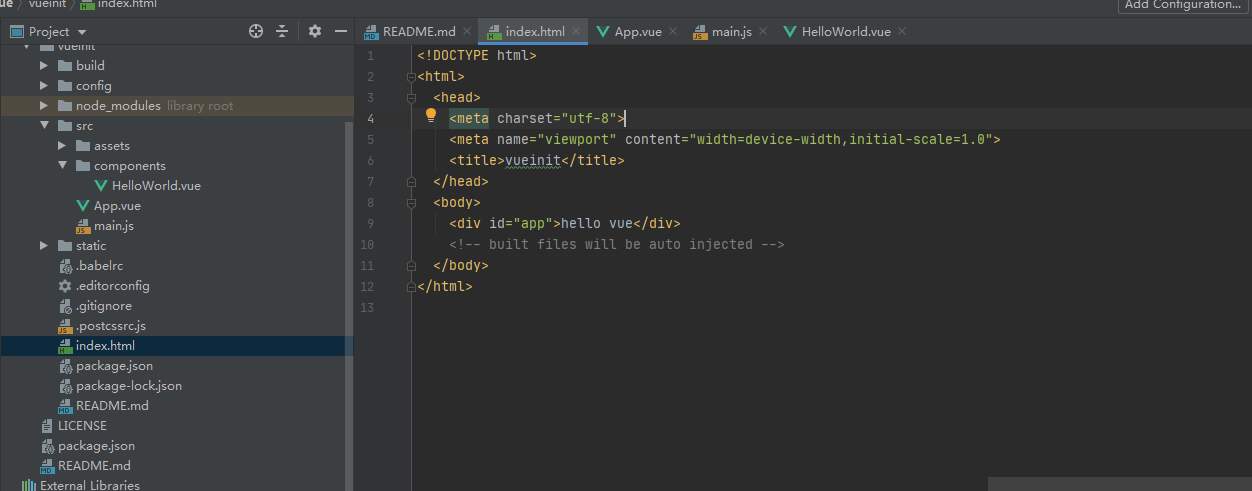The image size is (1252, 491).
Task: Expand the static folder arrow
Action: click(x=44, y=246)
